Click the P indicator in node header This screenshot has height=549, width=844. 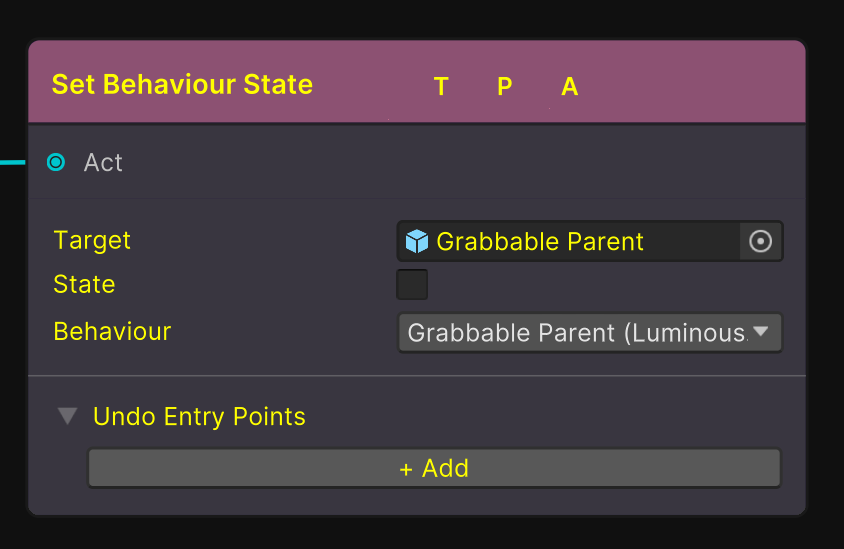click(505, 87)
